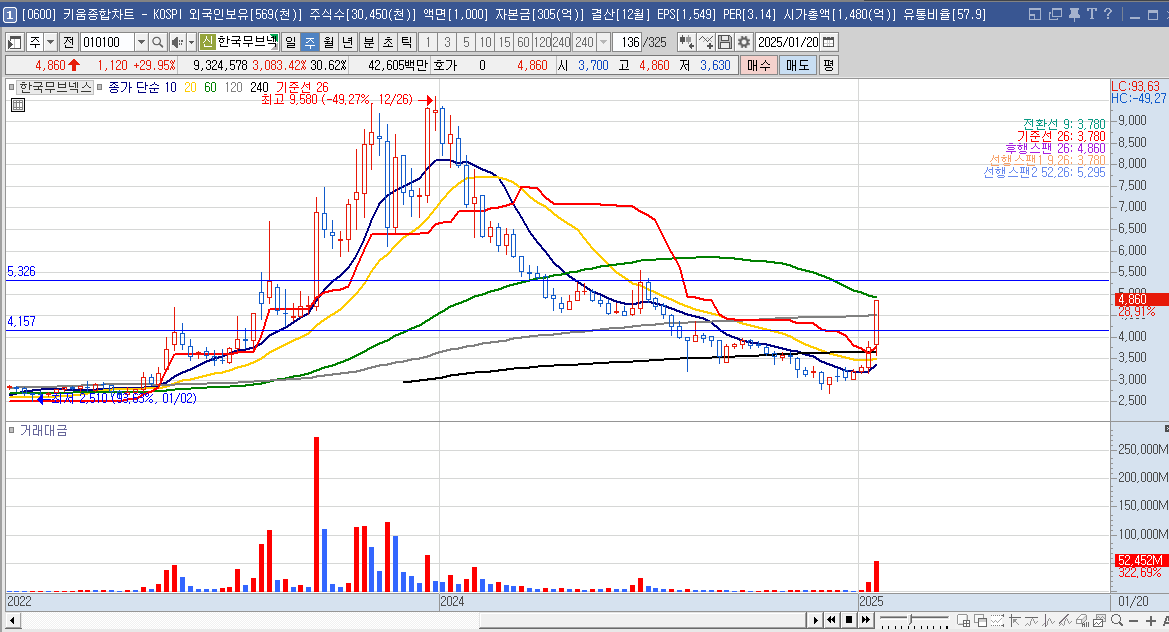Viewport: 1169px width, 632px height.
Task: Click the eraser tool icon at bottom
Action: tap(1083, 620)
